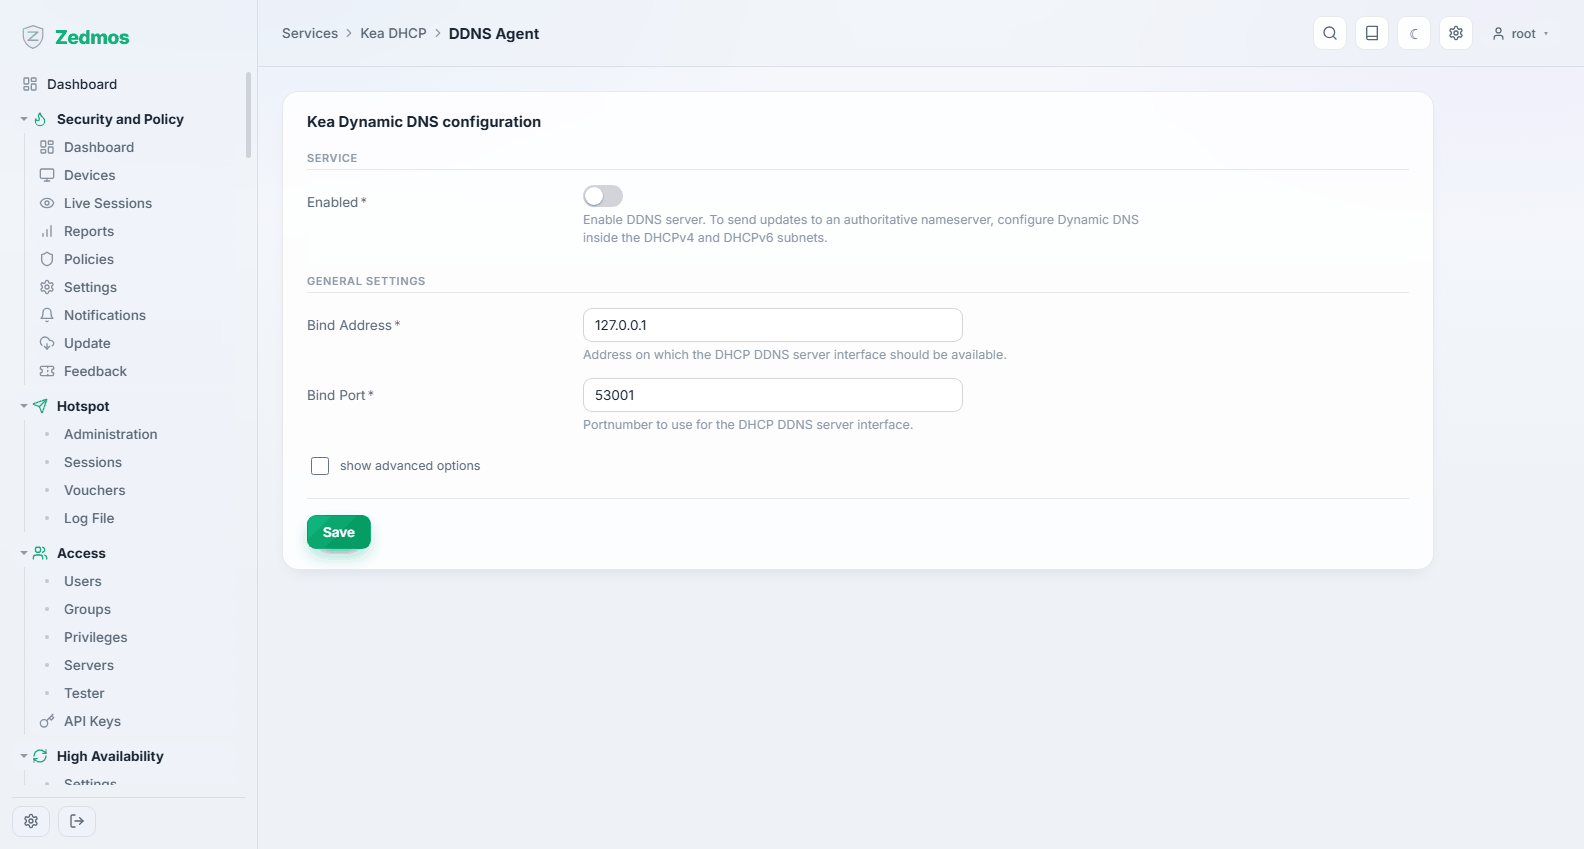Click the logout icon in sidebar footer
Image resolution: width=1584 pixels, height=849 pixels.
[x=77, y=821]
